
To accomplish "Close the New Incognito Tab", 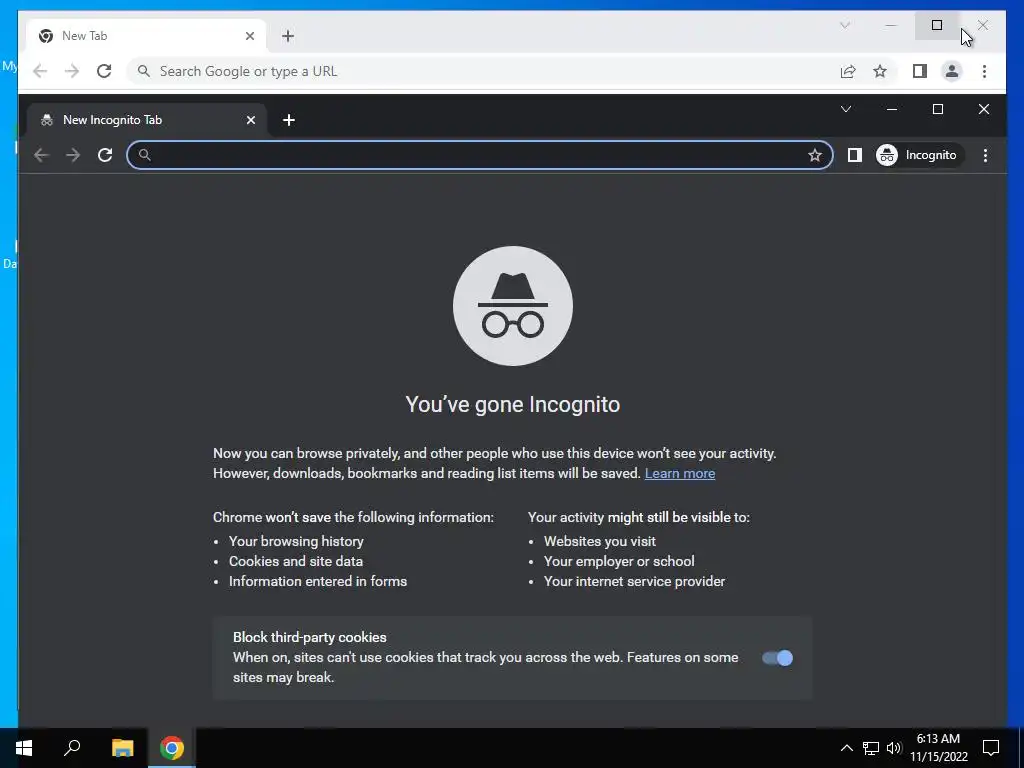I will click(251, 120).
